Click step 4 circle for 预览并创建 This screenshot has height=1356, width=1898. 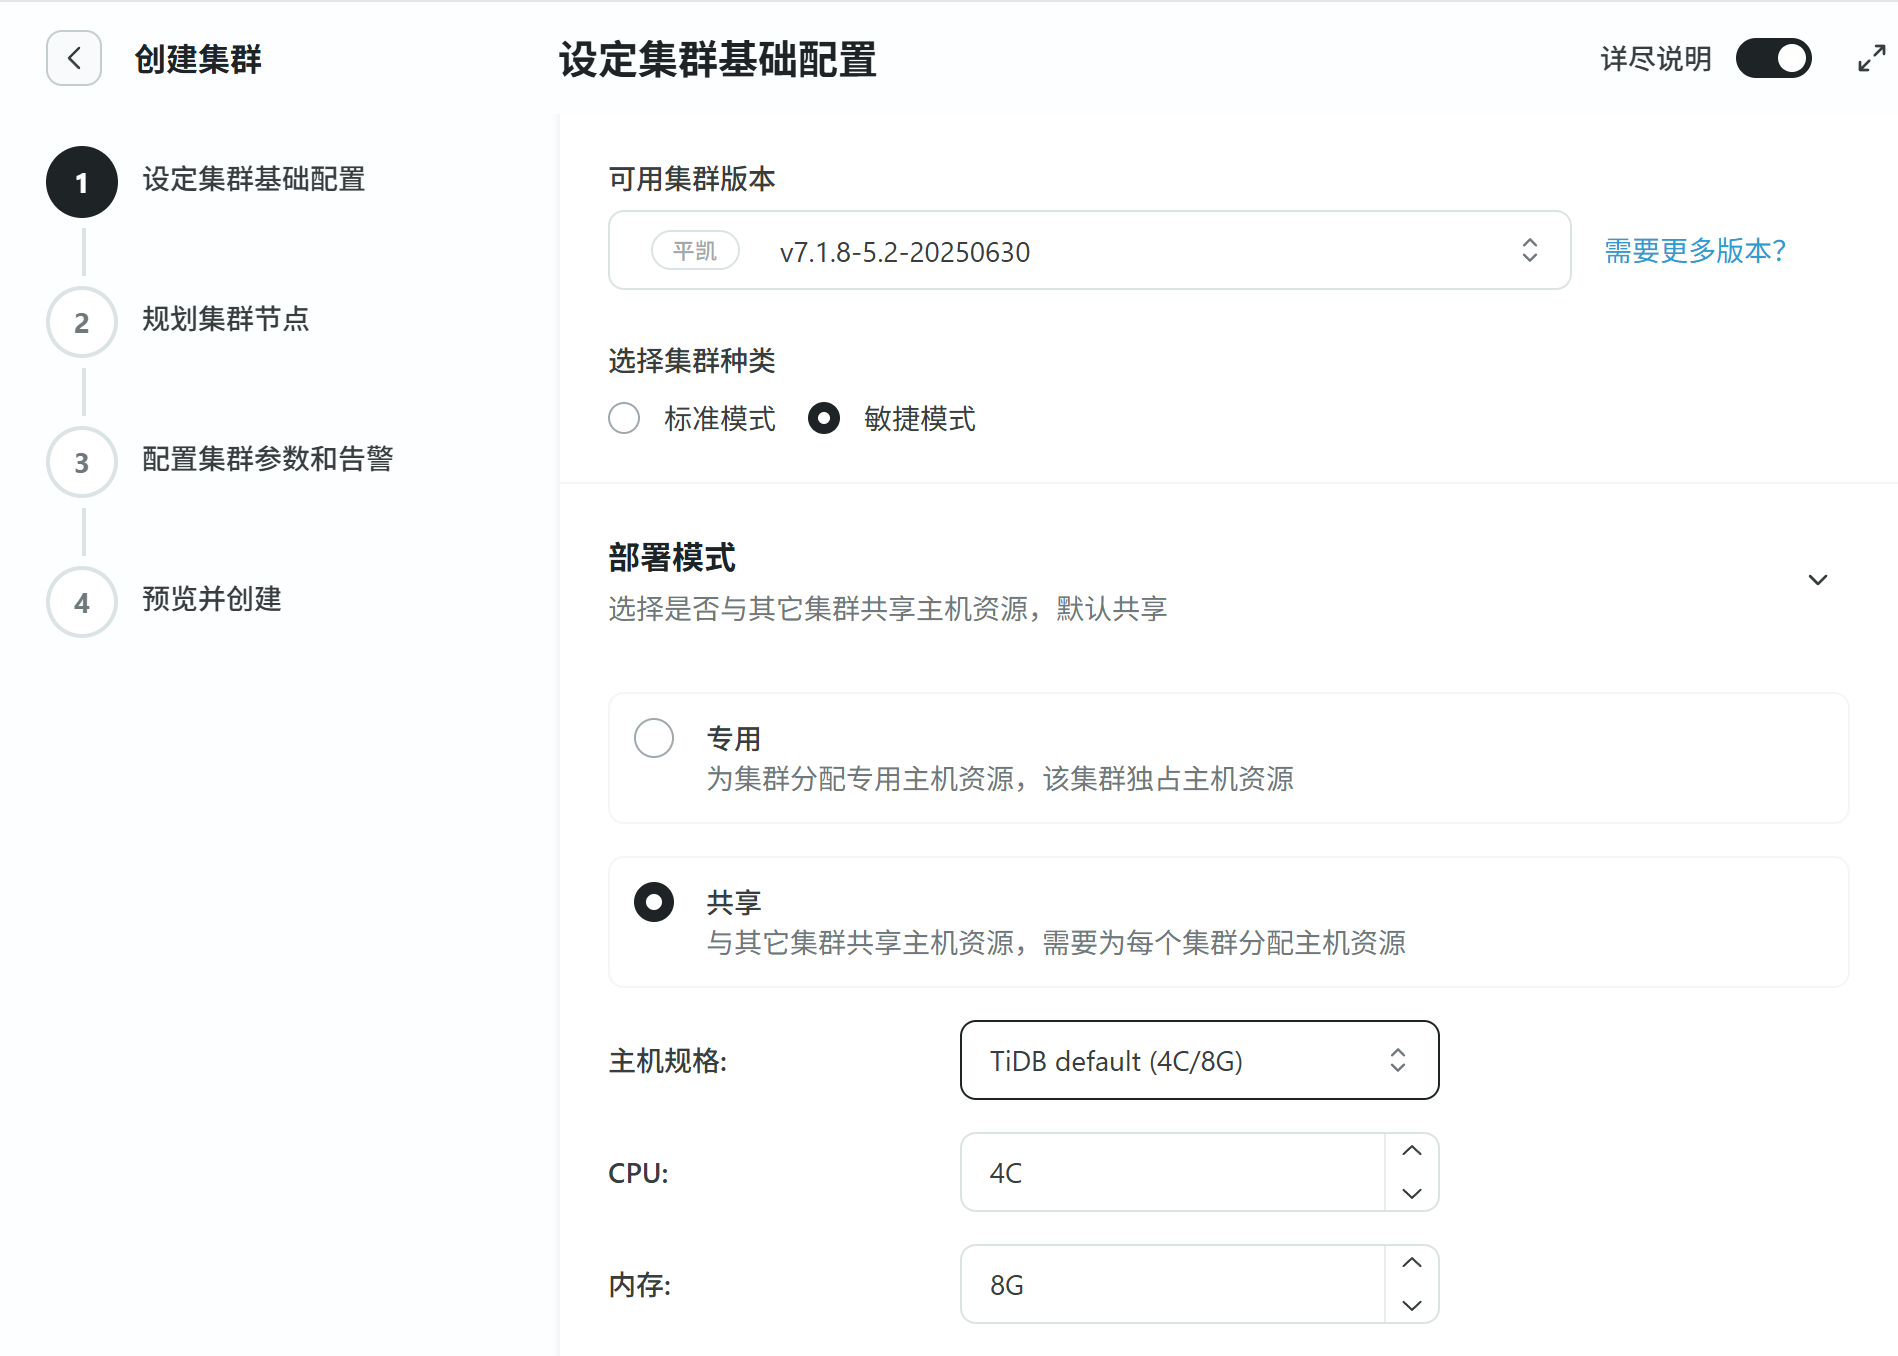pyautogui.click(x=82, y=603)
